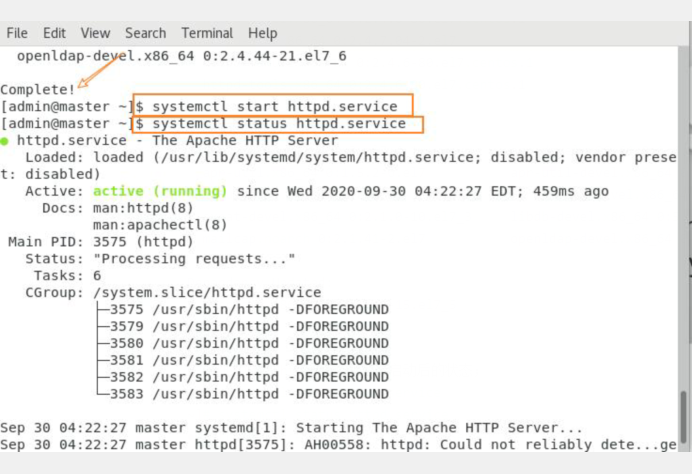Click 'CGroup: /system.slice/httpd.service' line
This screenshot has width=692, height=474.
tap(173, 292)
